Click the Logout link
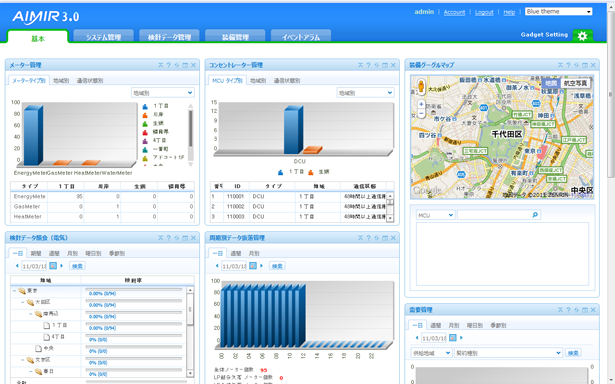The width and height of the screenshot is (615, 384). click(x=484, y=12)
